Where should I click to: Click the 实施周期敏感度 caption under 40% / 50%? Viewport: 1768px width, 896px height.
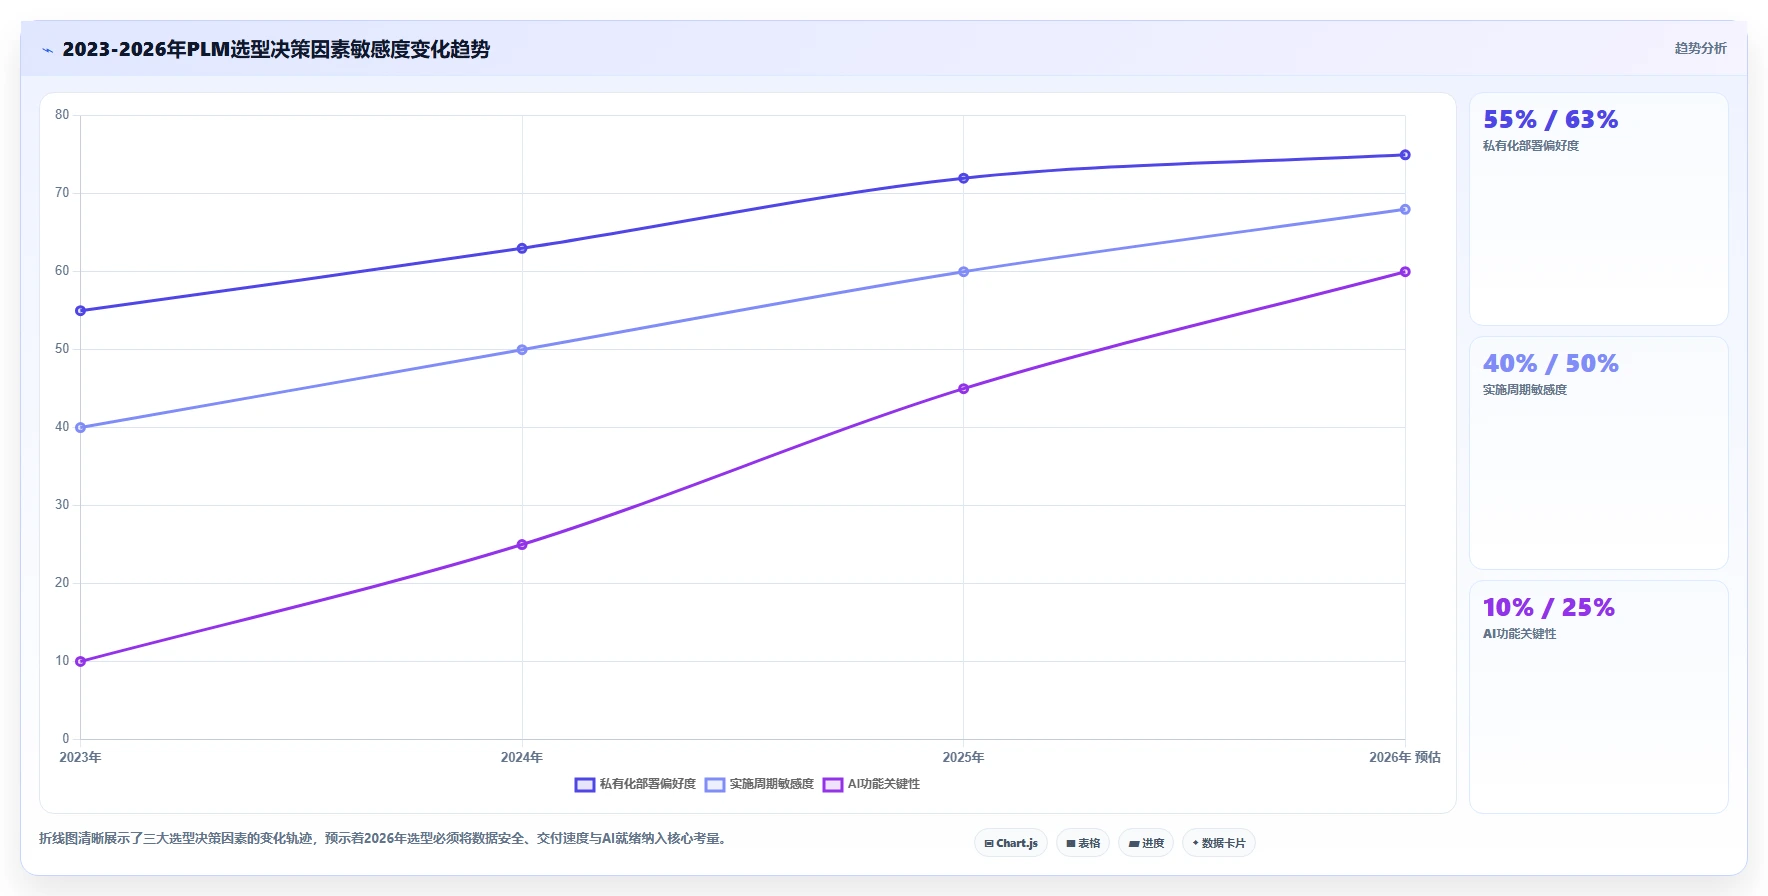click(1525, 390)
